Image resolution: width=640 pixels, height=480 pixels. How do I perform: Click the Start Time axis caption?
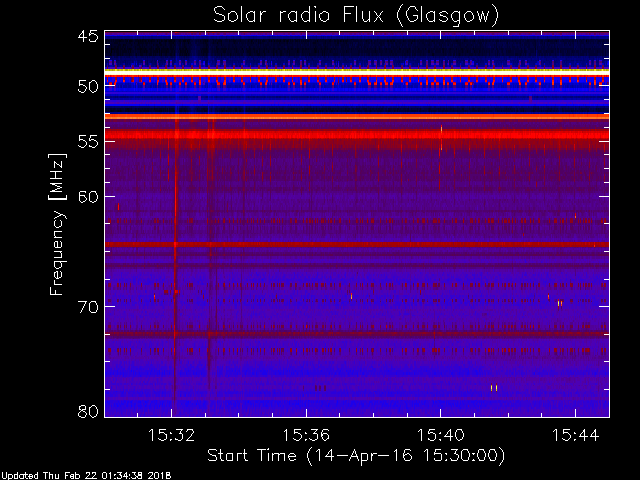356,456
